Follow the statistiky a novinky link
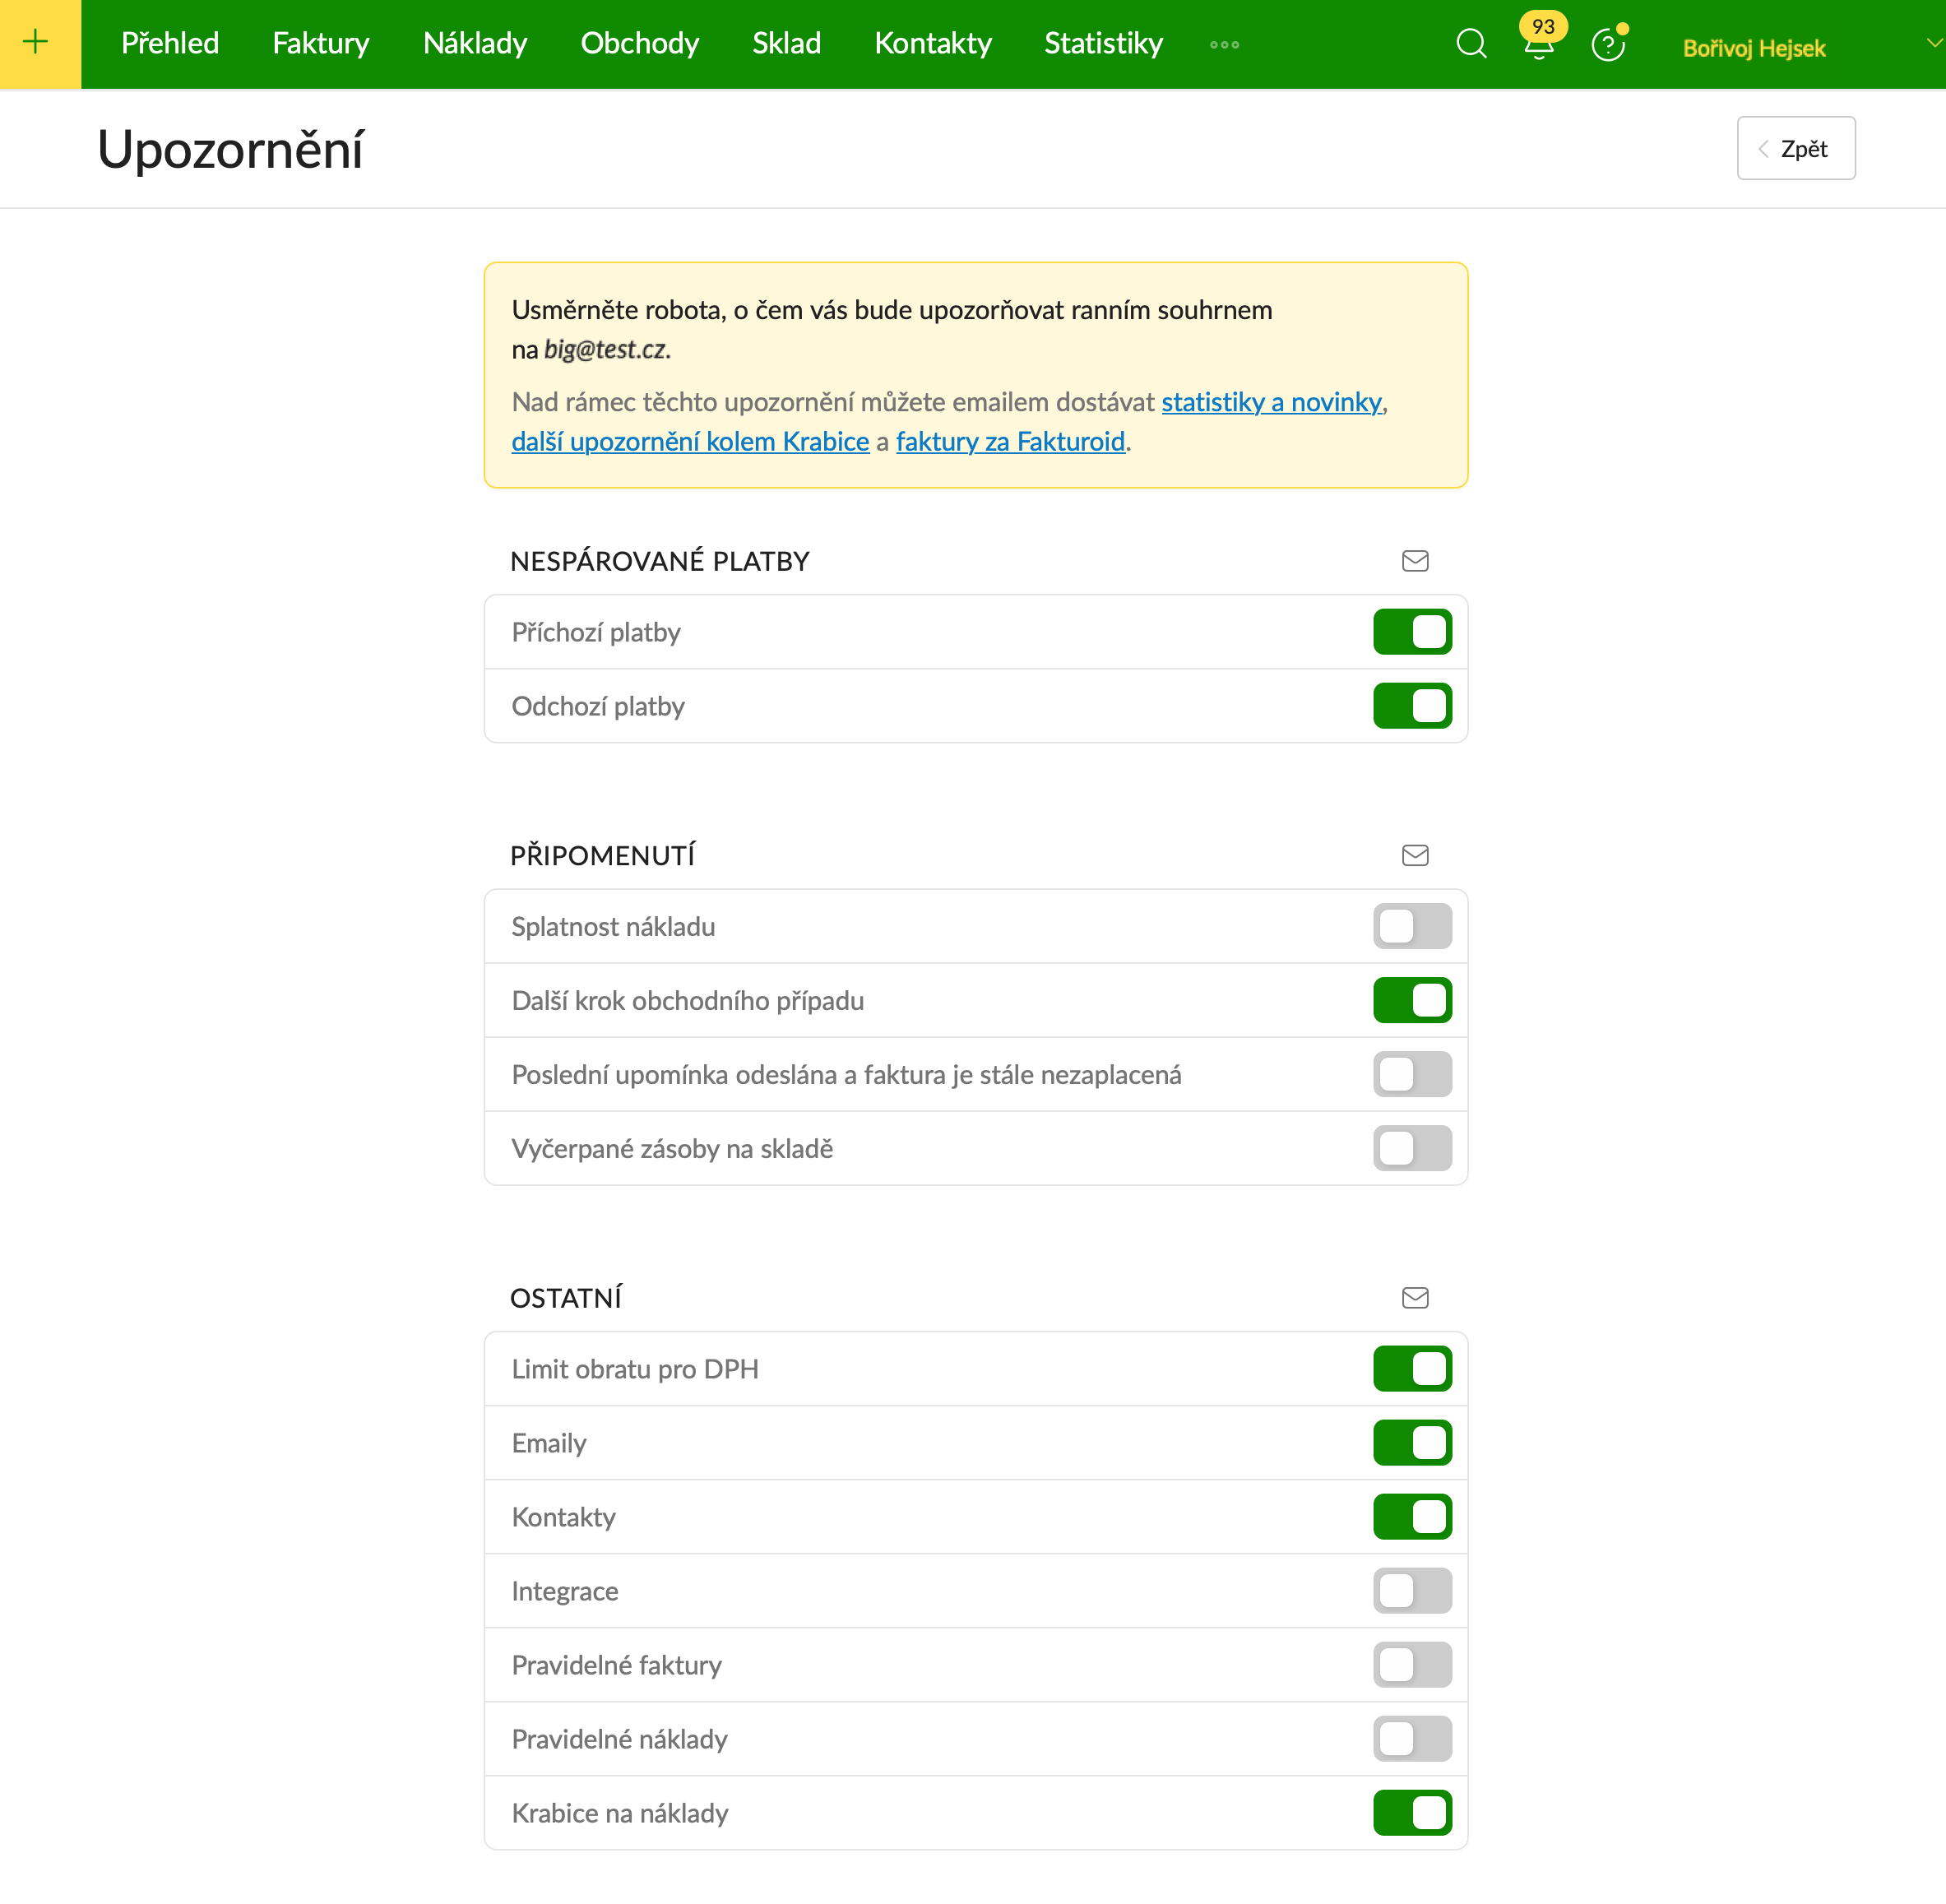The width and height of the screenshot is (1946, 1904). pyautogui.click(x=1271, y=402)
